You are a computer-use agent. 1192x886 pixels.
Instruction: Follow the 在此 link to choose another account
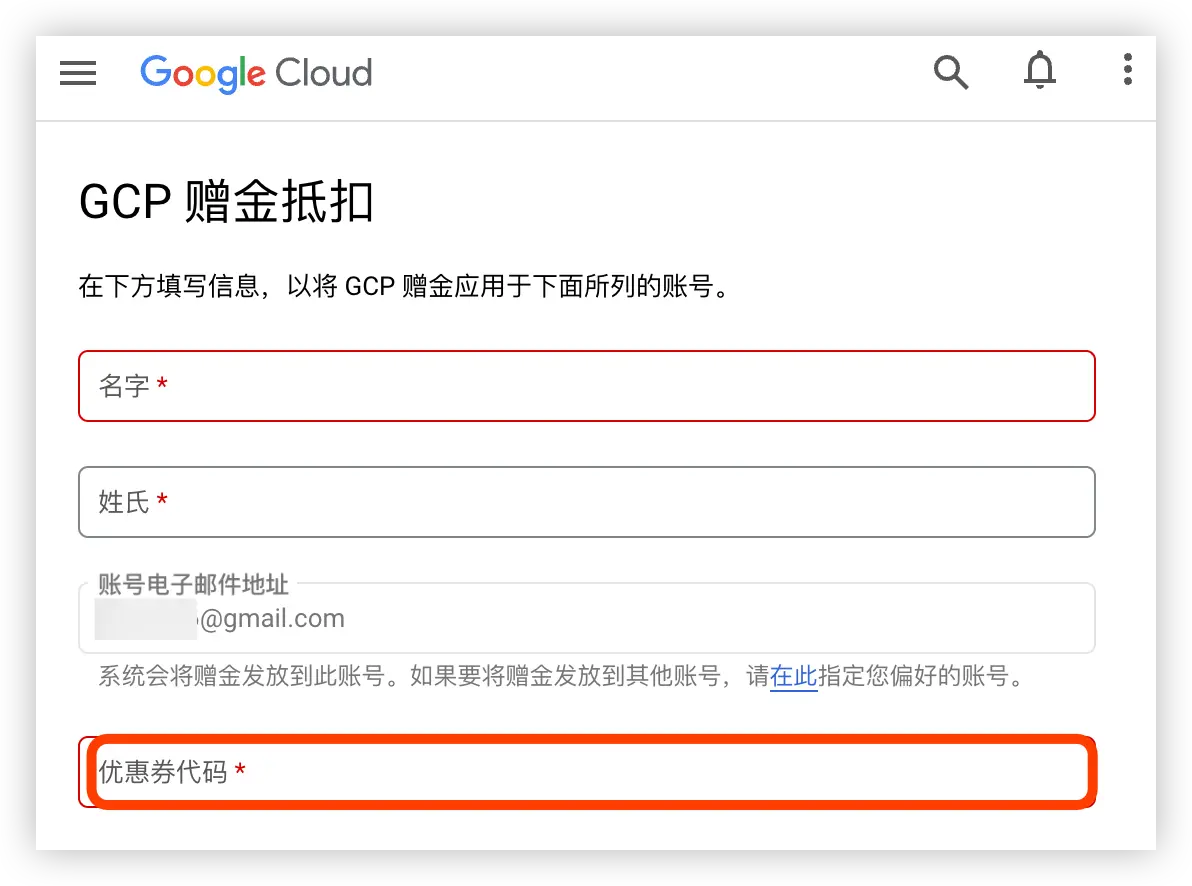[x=793, y=675]
